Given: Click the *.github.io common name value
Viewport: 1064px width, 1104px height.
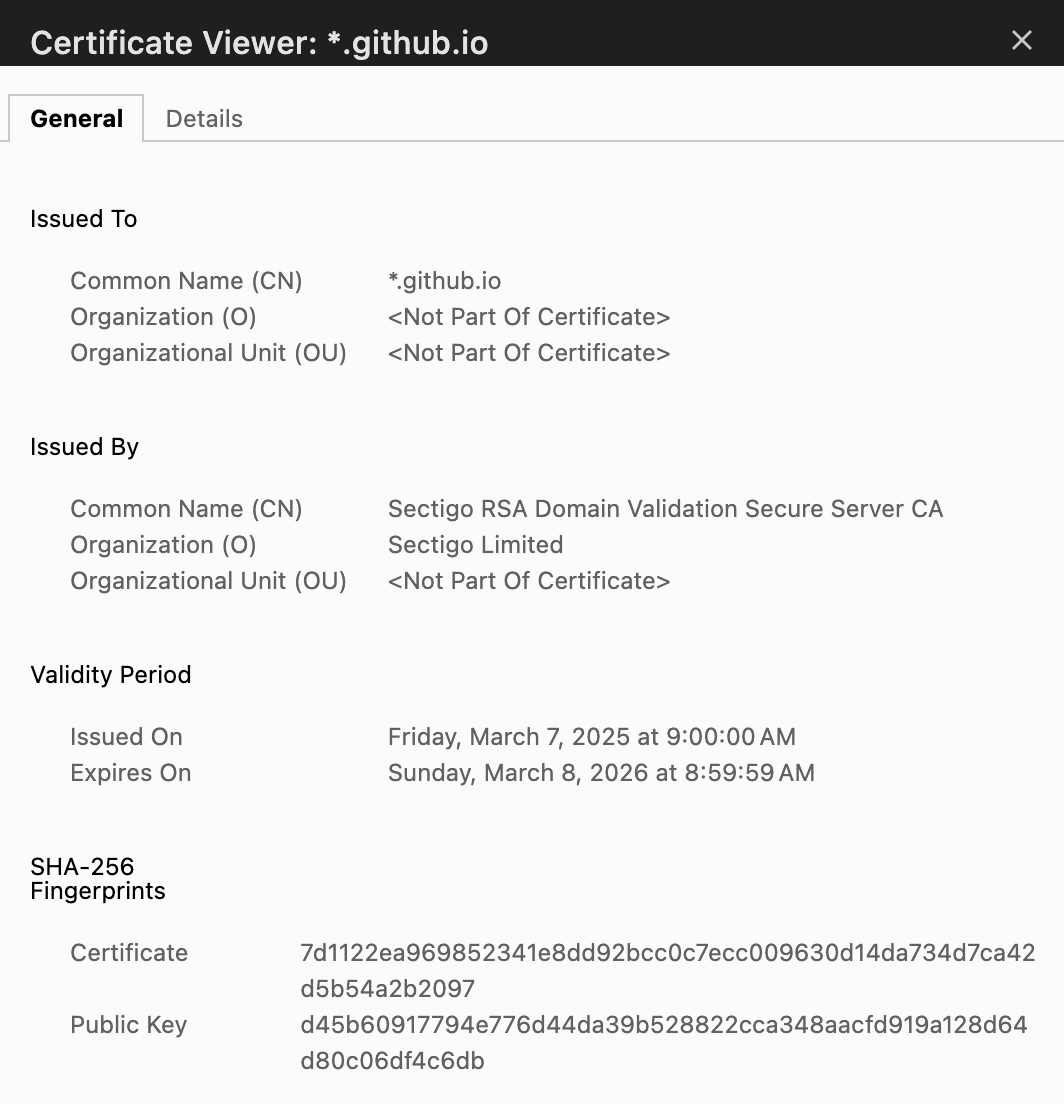Looking at the screenshot, I should (444, 281).
